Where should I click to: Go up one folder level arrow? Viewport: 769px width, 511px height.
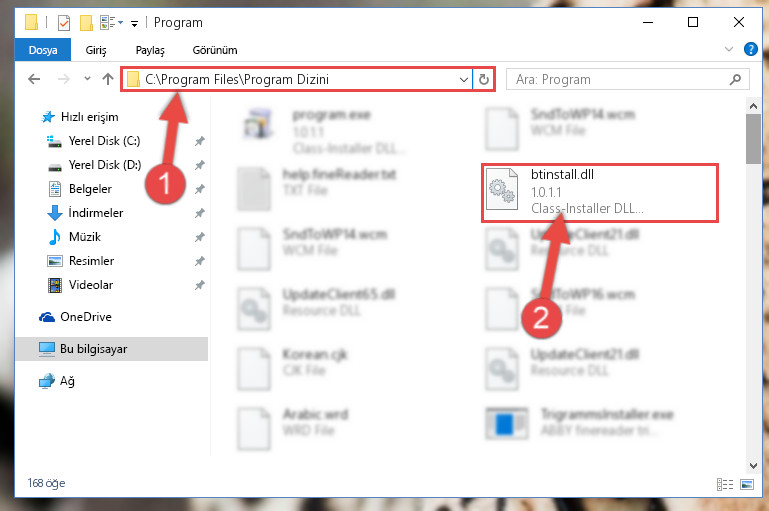(x=108, y=79)
